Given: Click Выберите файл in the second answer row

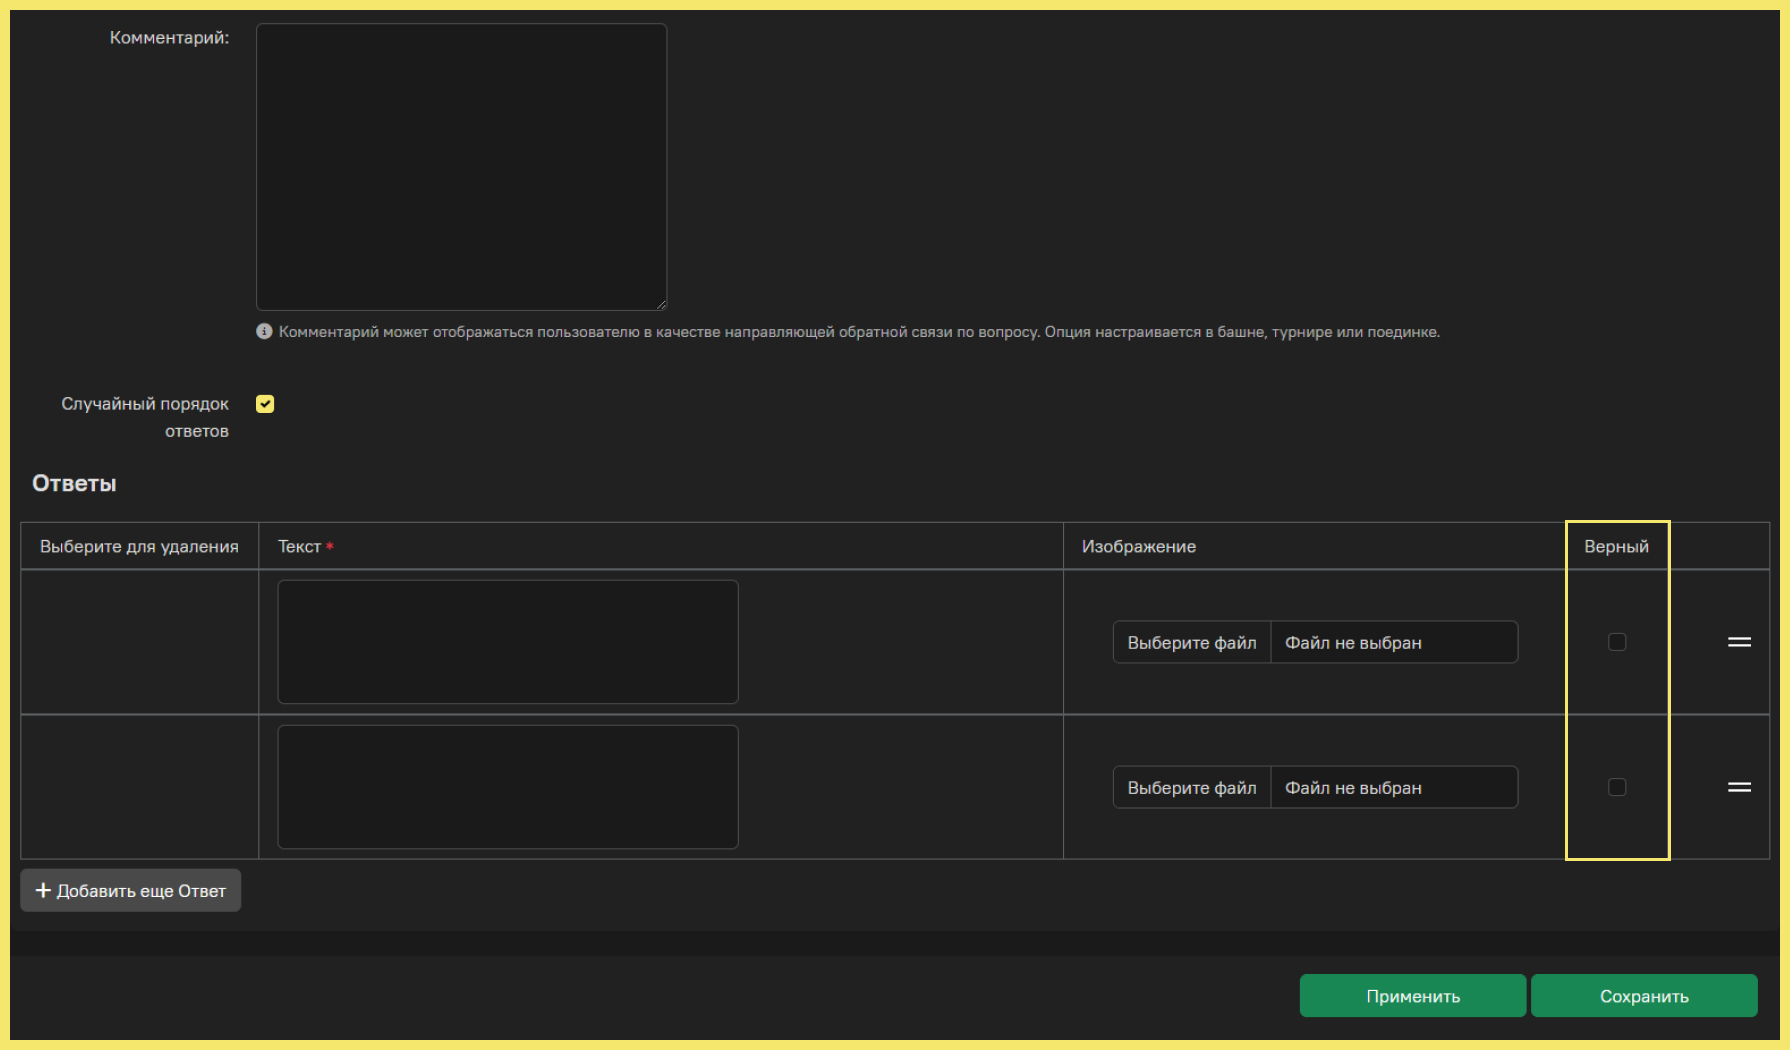Looking at the screenshot, I should pyautogui.click(x=1192, y=788).
